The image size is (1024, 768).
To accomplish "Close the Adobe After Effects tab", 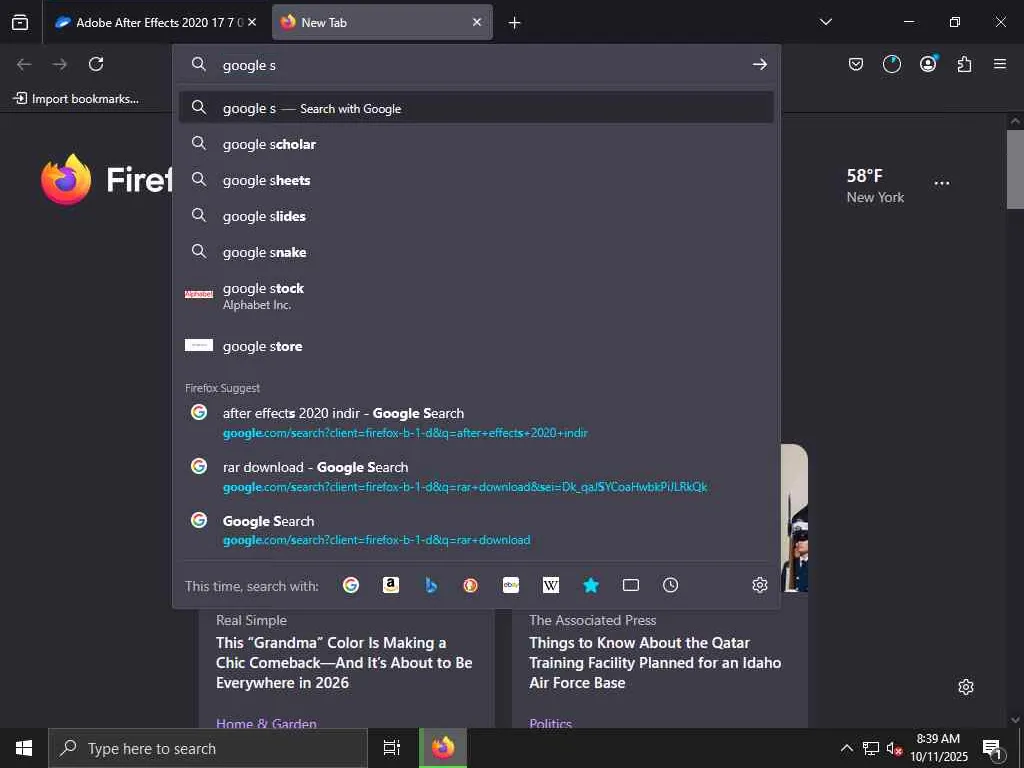I will 252,22.
